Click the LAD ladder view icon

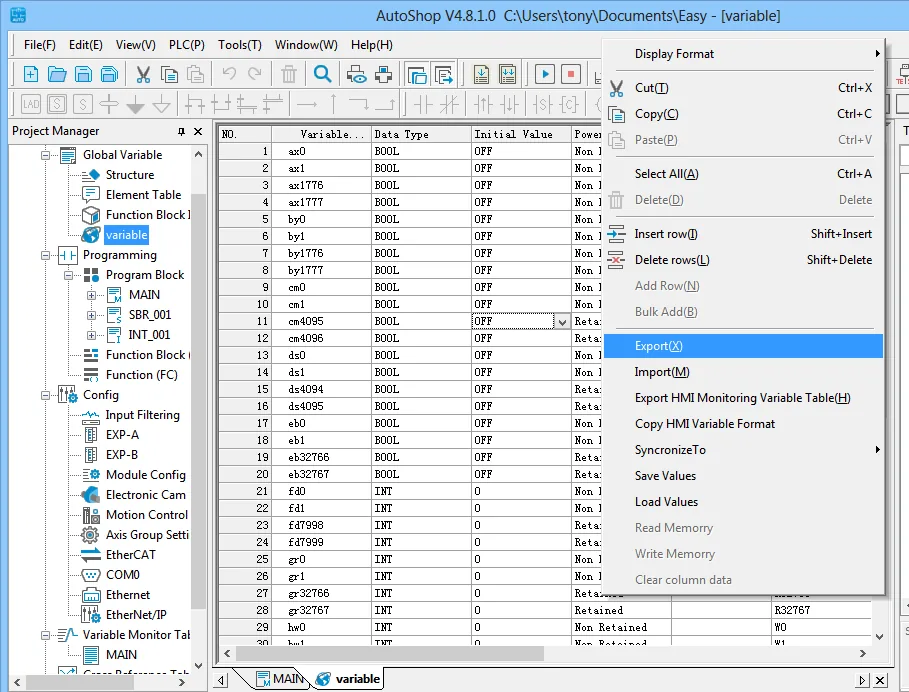click(31, 104)
